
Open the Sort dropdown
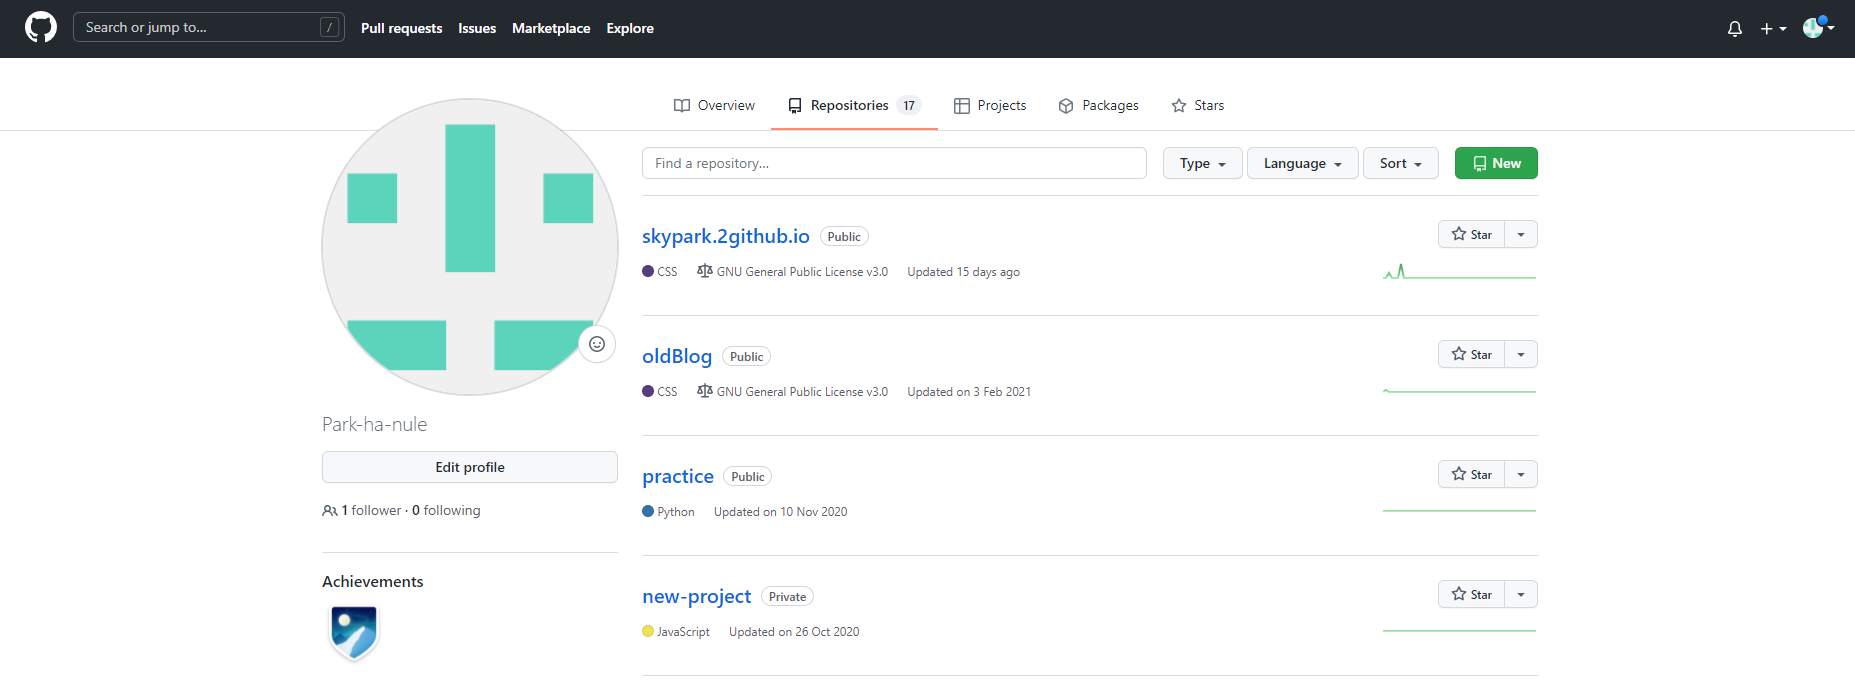pyautogui.click(x=1400, y=163)
